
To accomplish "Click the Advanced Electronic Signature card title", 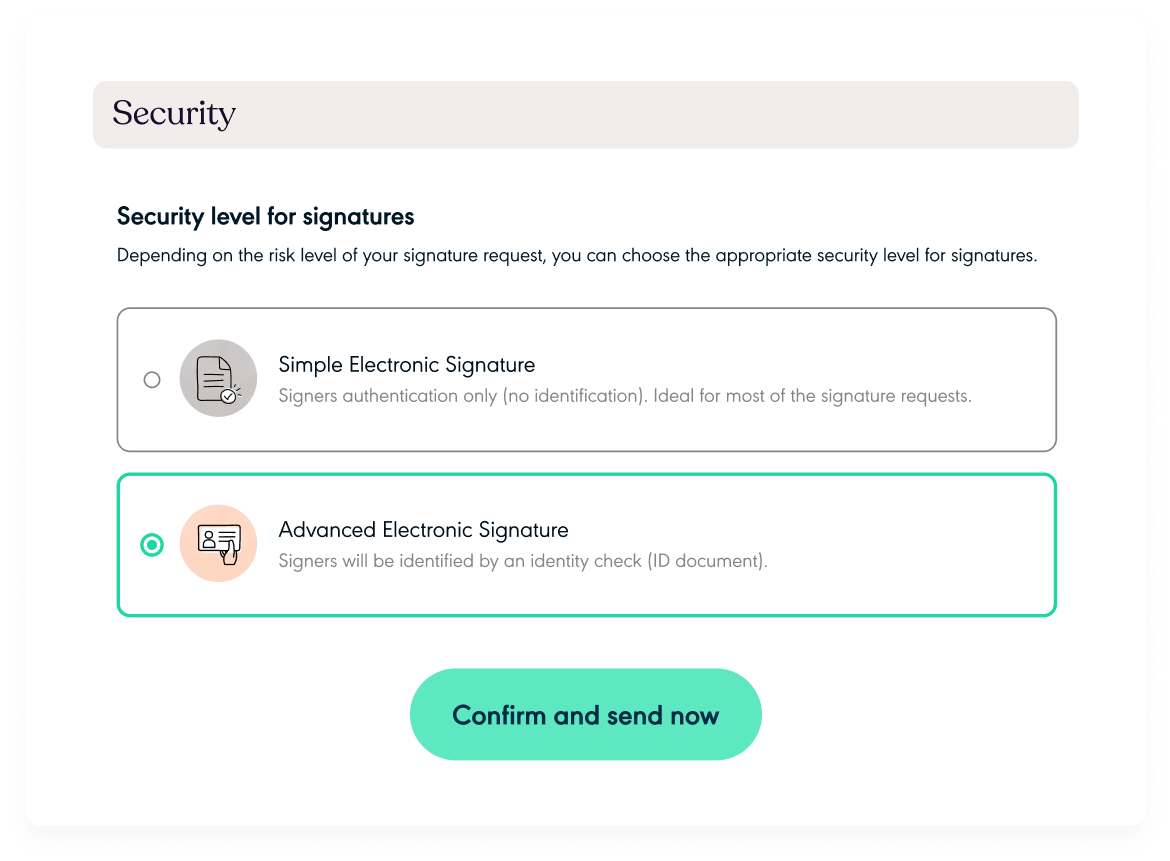I will coord(425,530).
